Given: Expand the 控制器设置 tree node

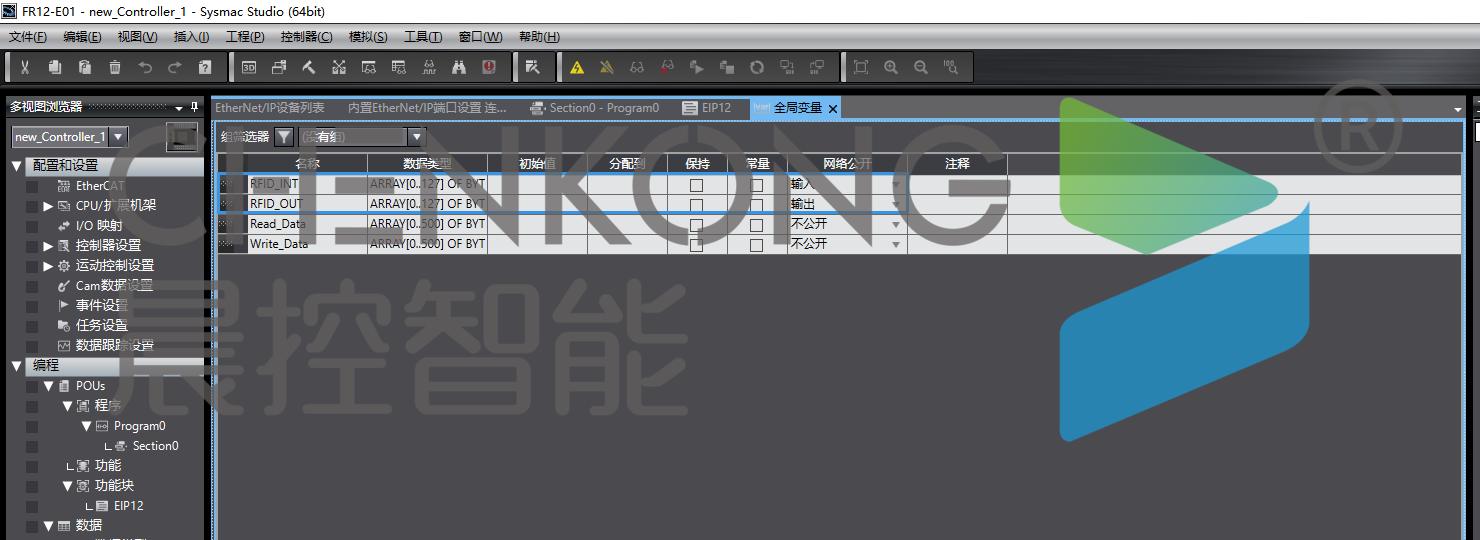Looking at the screenshot, I should pyautogui.click(x=48, y=245).
